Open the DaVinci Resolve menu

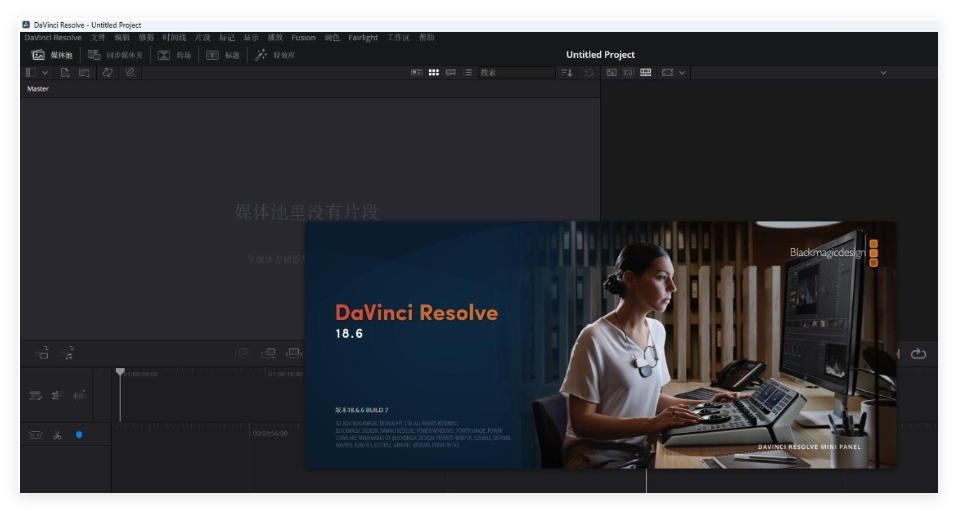(53, 38)
